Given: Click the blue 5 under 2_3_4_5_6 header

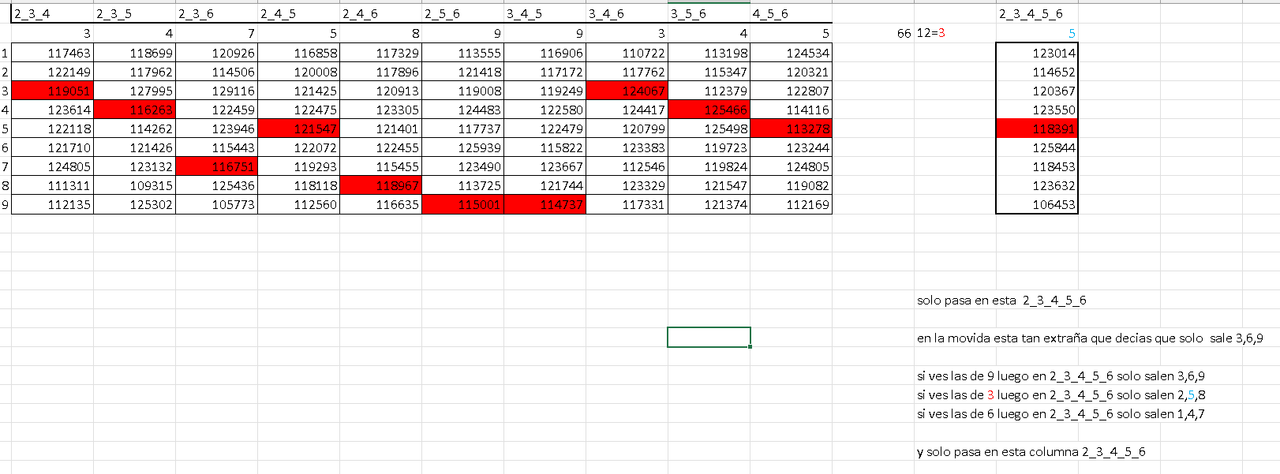Looking at the screenshot, I should click(1037, 33).
